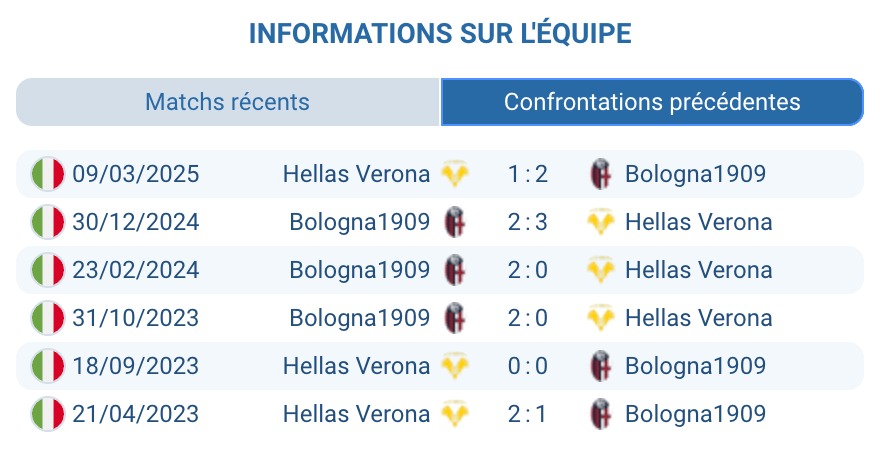Click the Bologna1909 crest in the 21/04/2023 row
880x454 pixels.
click(x=600, y=414)
